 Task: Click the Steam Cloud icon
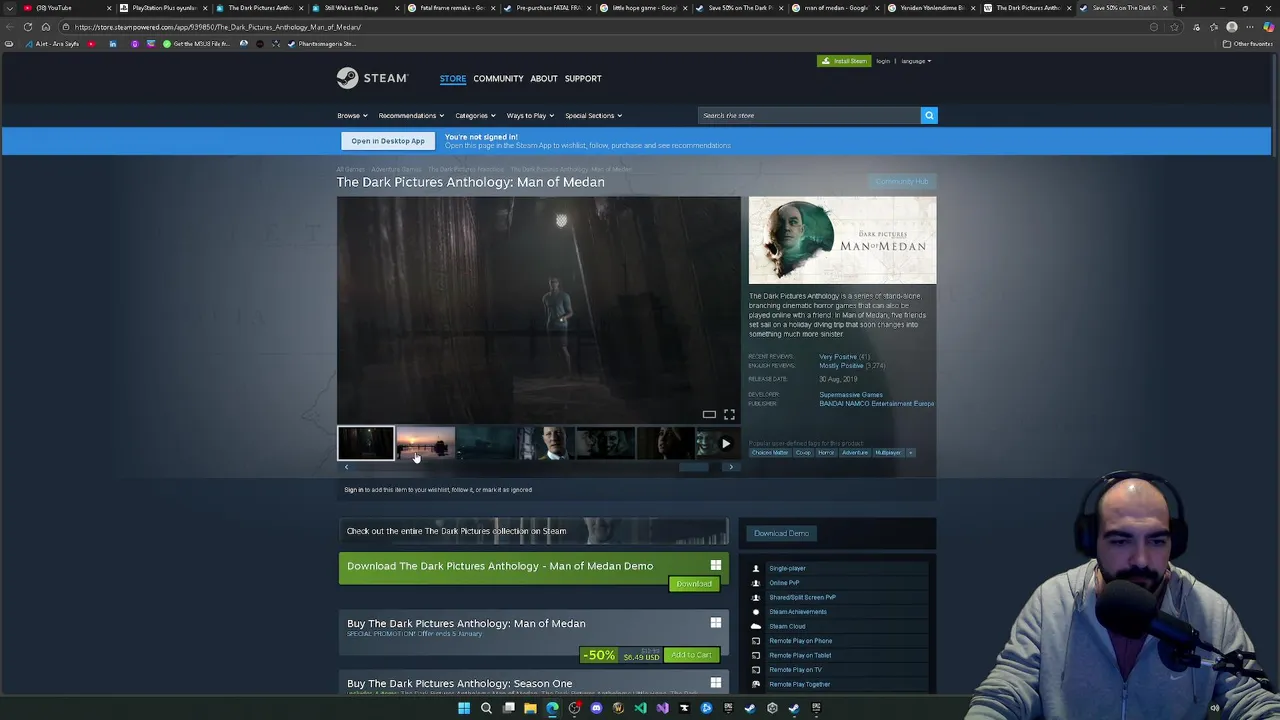point(756,626)
